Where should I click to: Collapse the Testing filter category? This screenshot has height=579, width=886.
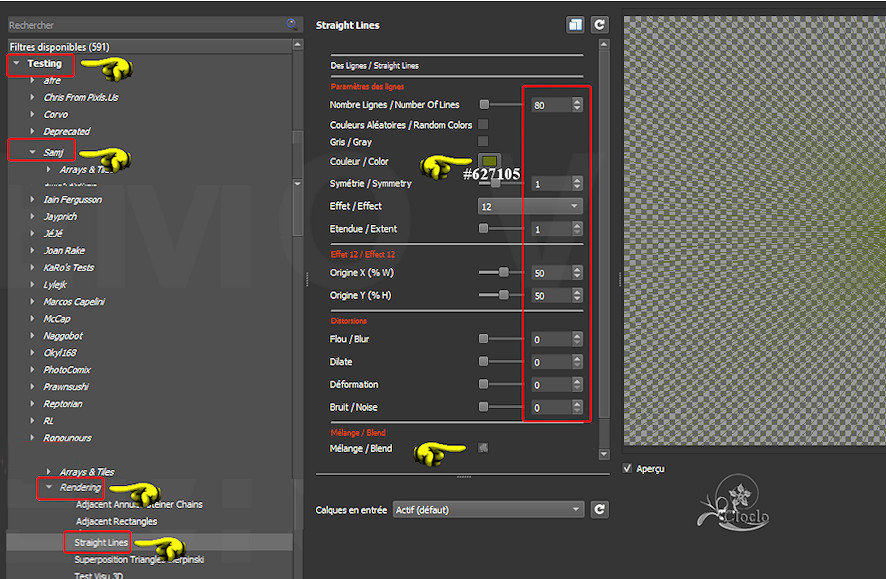[17, 64]
